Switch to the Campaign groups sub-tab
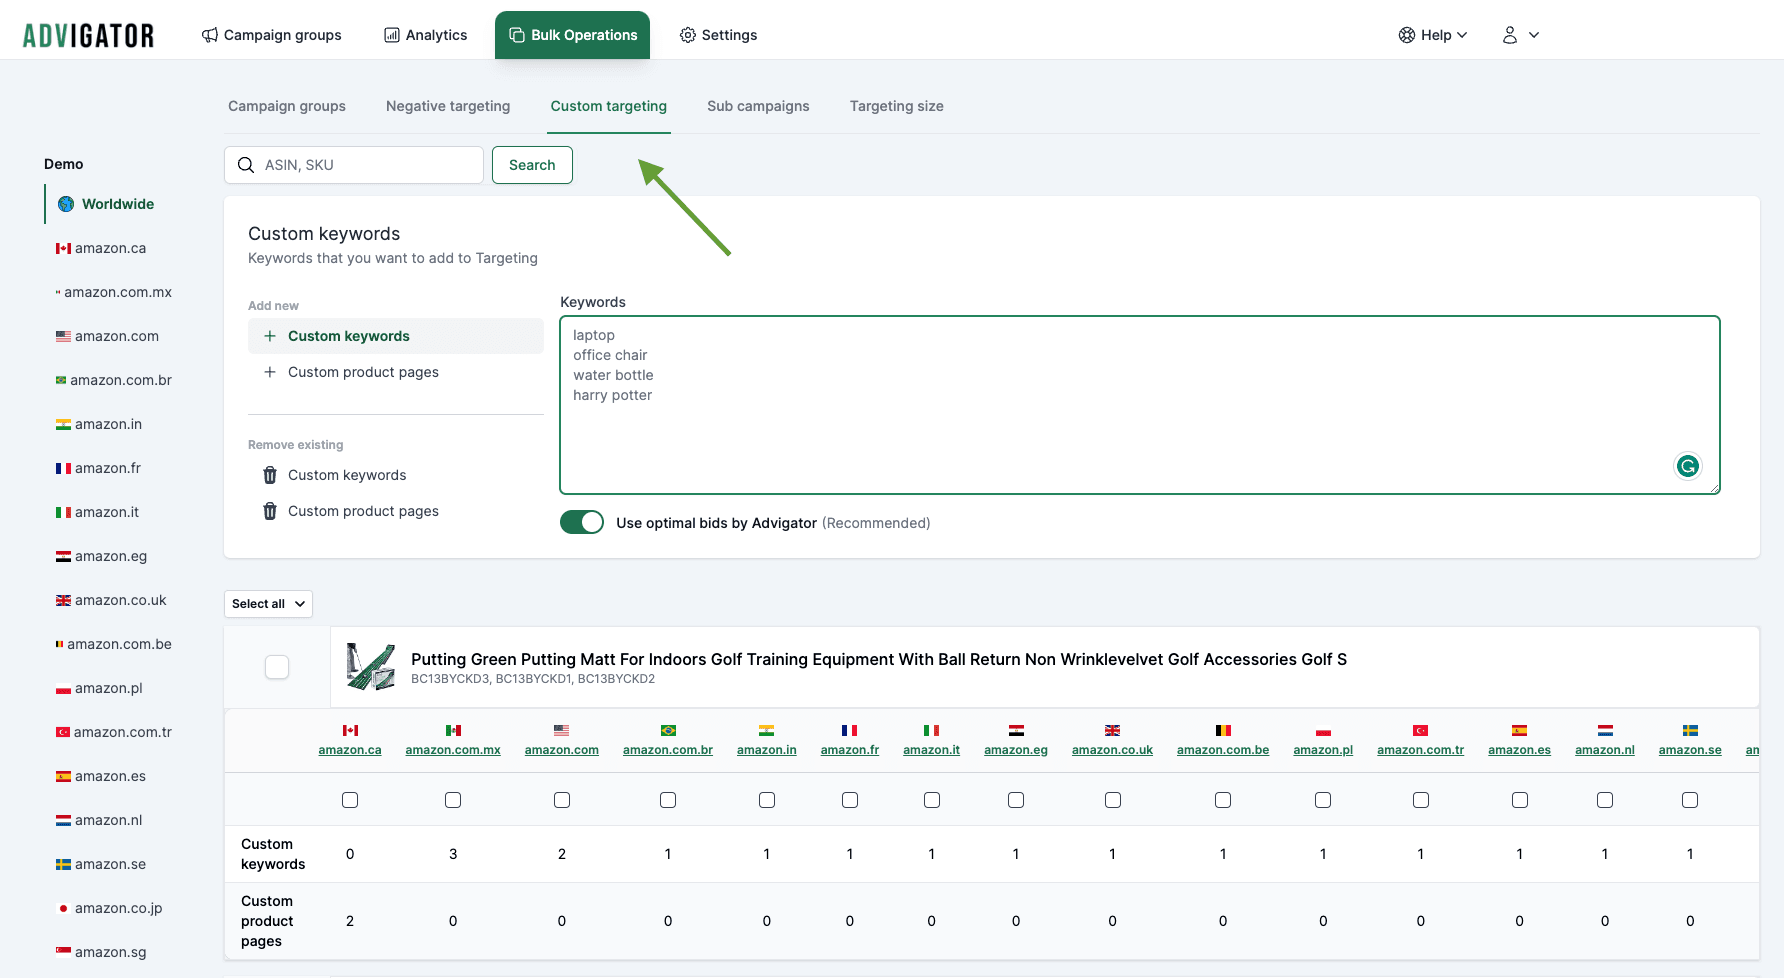1784x978 pixels. [x=287, y=106]
